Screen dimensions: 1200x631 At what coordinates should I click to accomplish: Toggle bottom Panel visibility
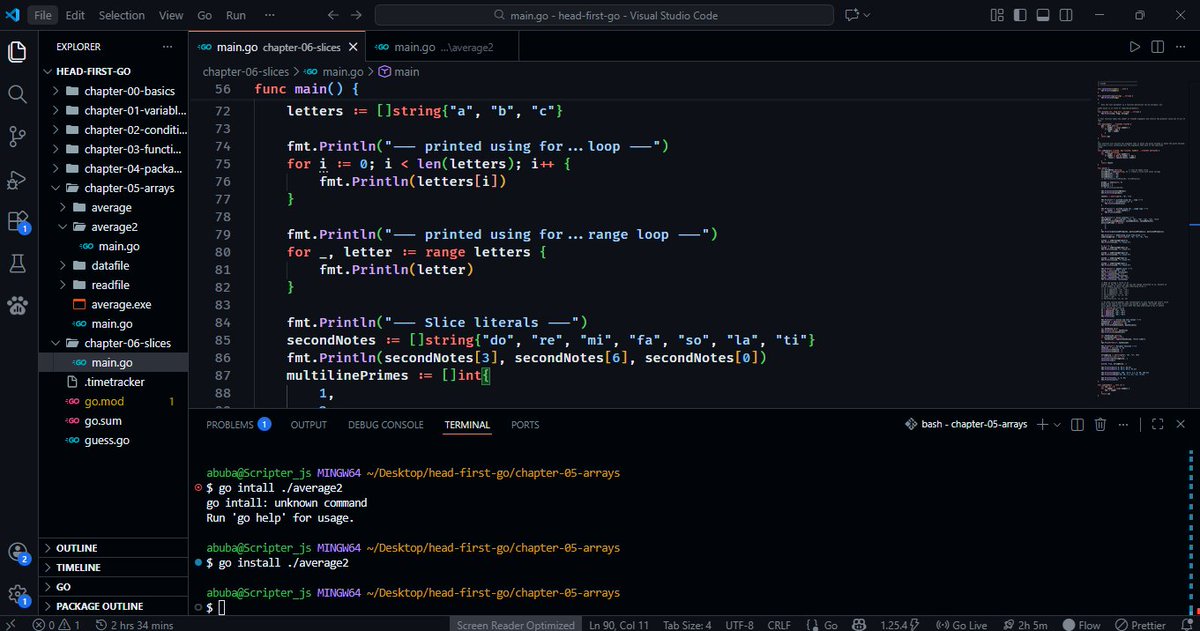(1042, 15)
